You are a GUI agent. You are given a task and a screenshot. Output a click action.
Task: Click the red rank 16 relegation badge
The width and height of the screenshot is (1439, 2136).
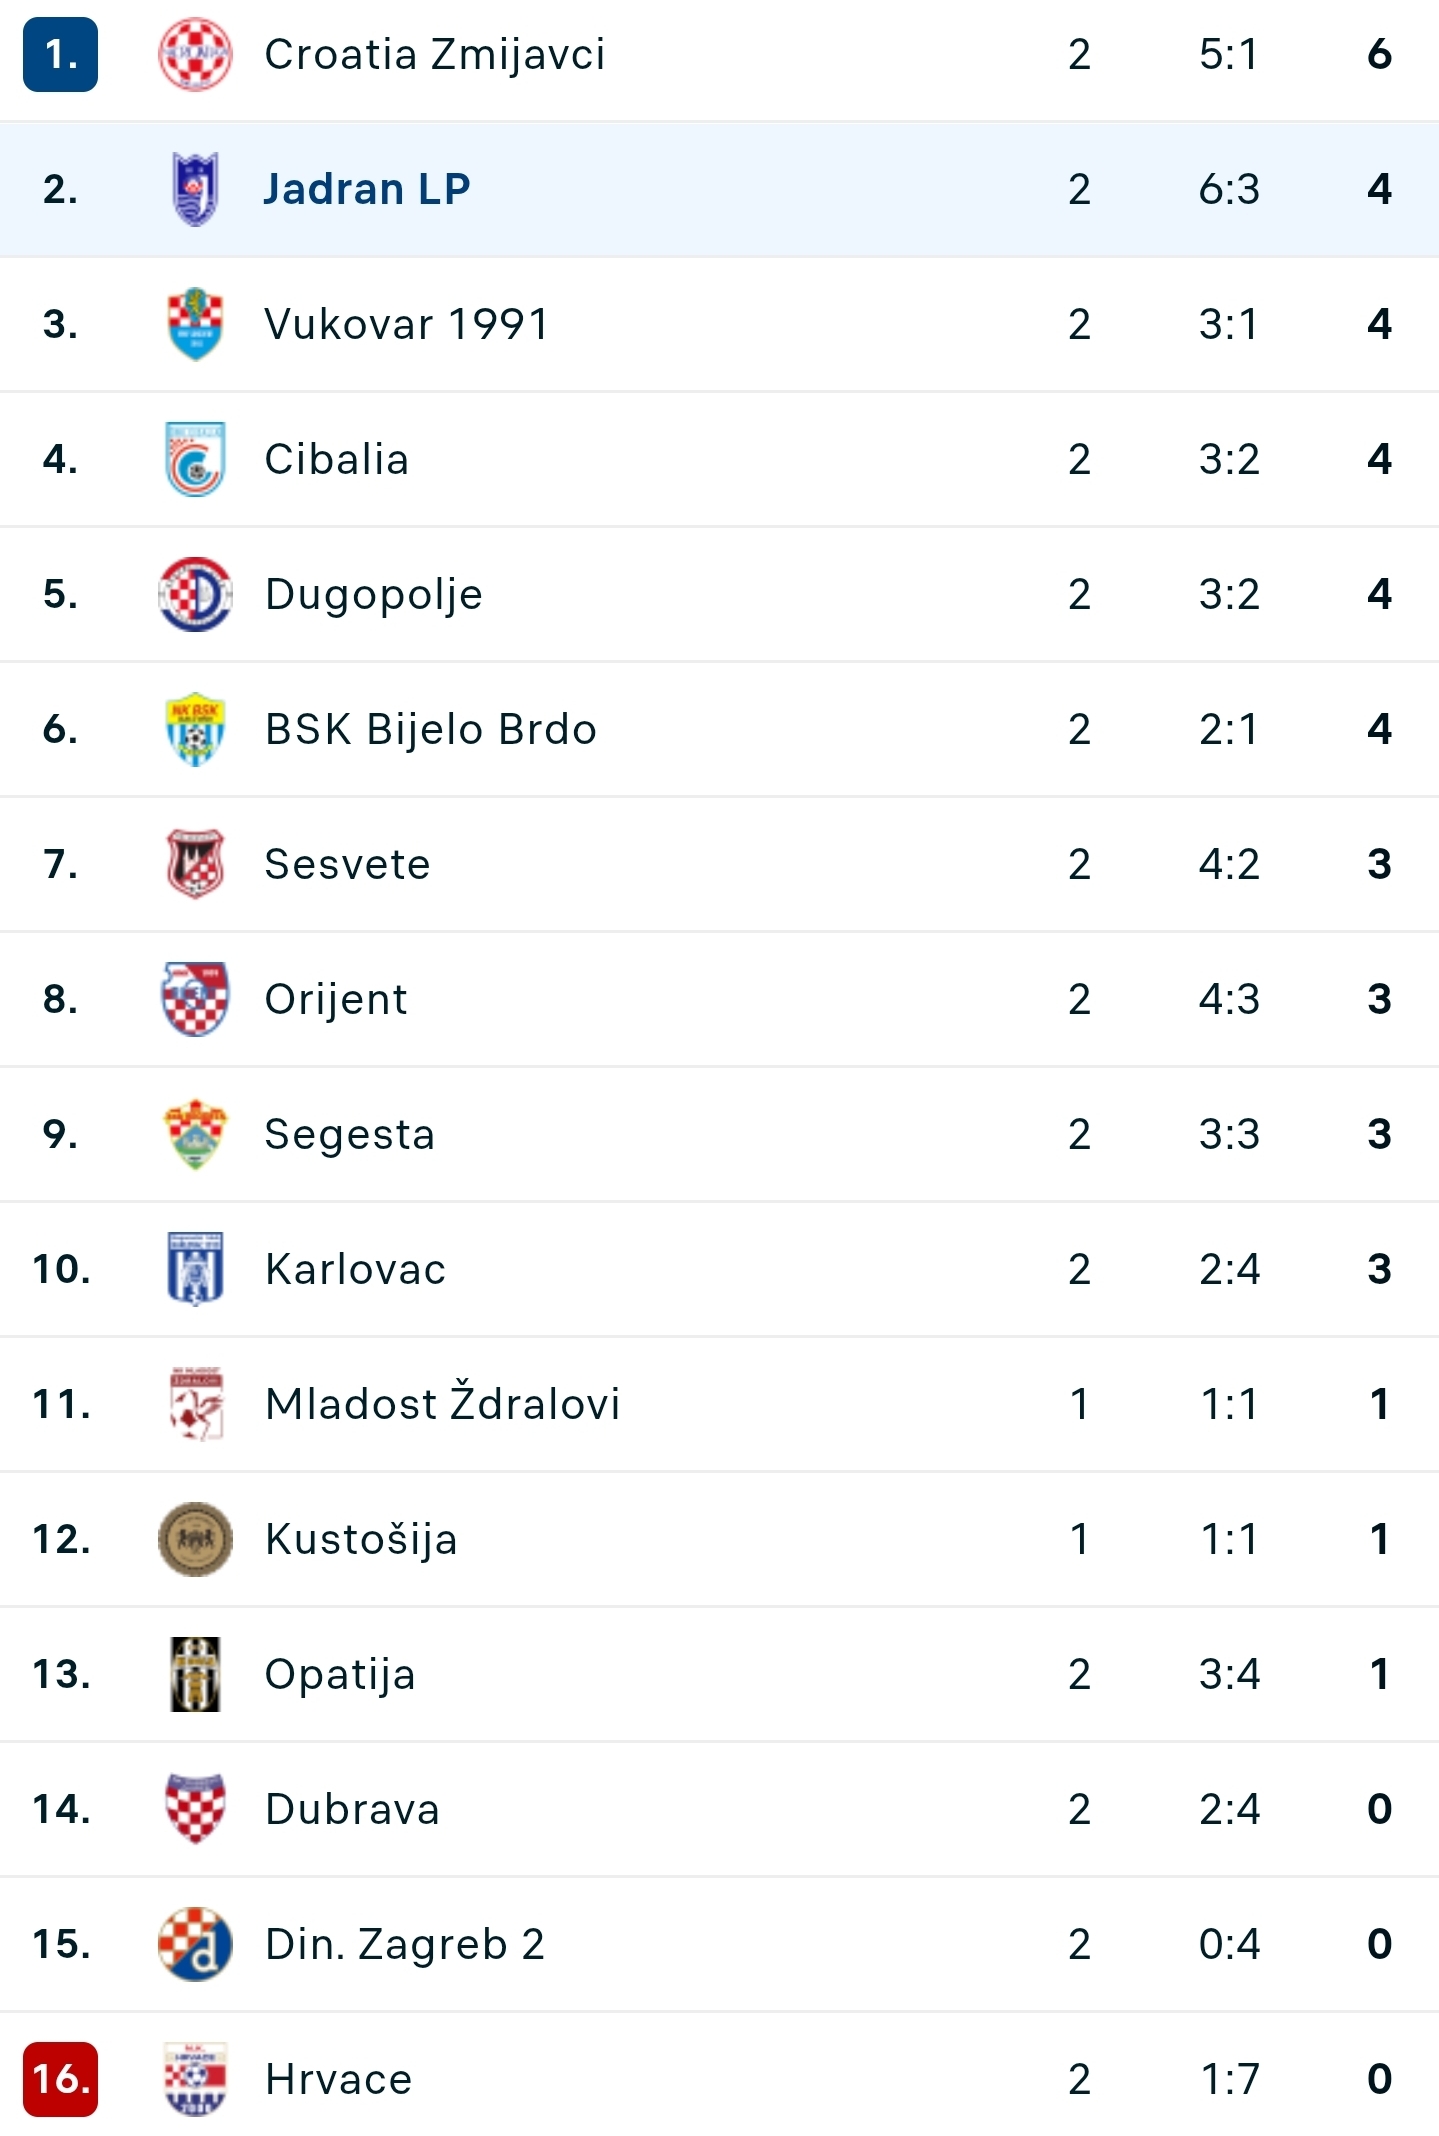tap(60, 2079)
